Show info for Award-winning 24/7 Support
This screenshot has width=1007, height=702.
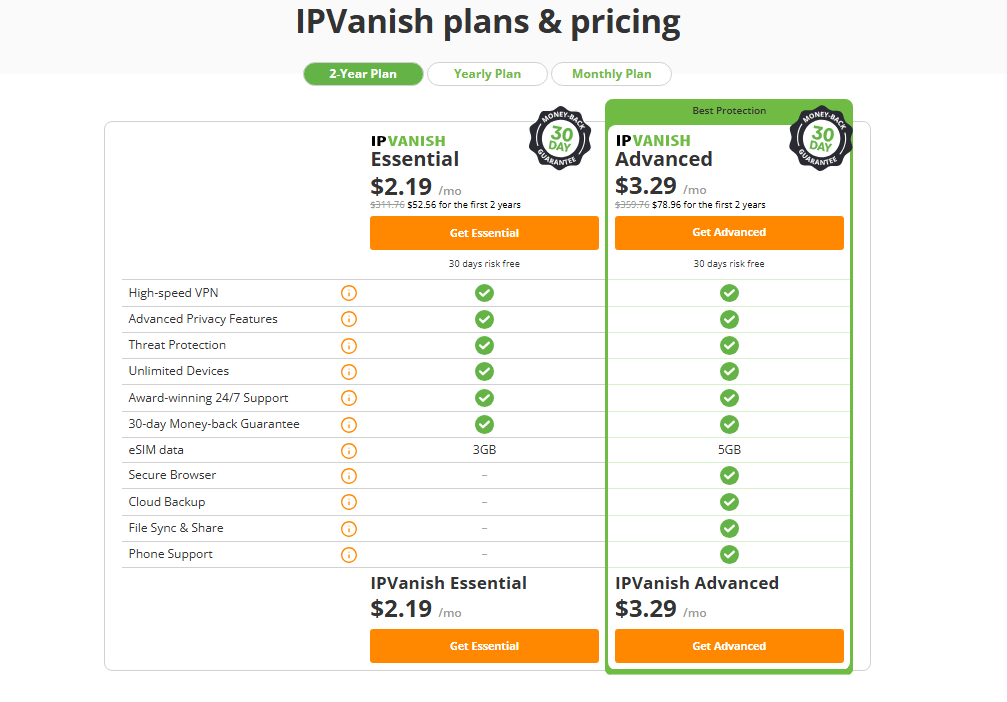pyautogui.click(x=349, y=398)
